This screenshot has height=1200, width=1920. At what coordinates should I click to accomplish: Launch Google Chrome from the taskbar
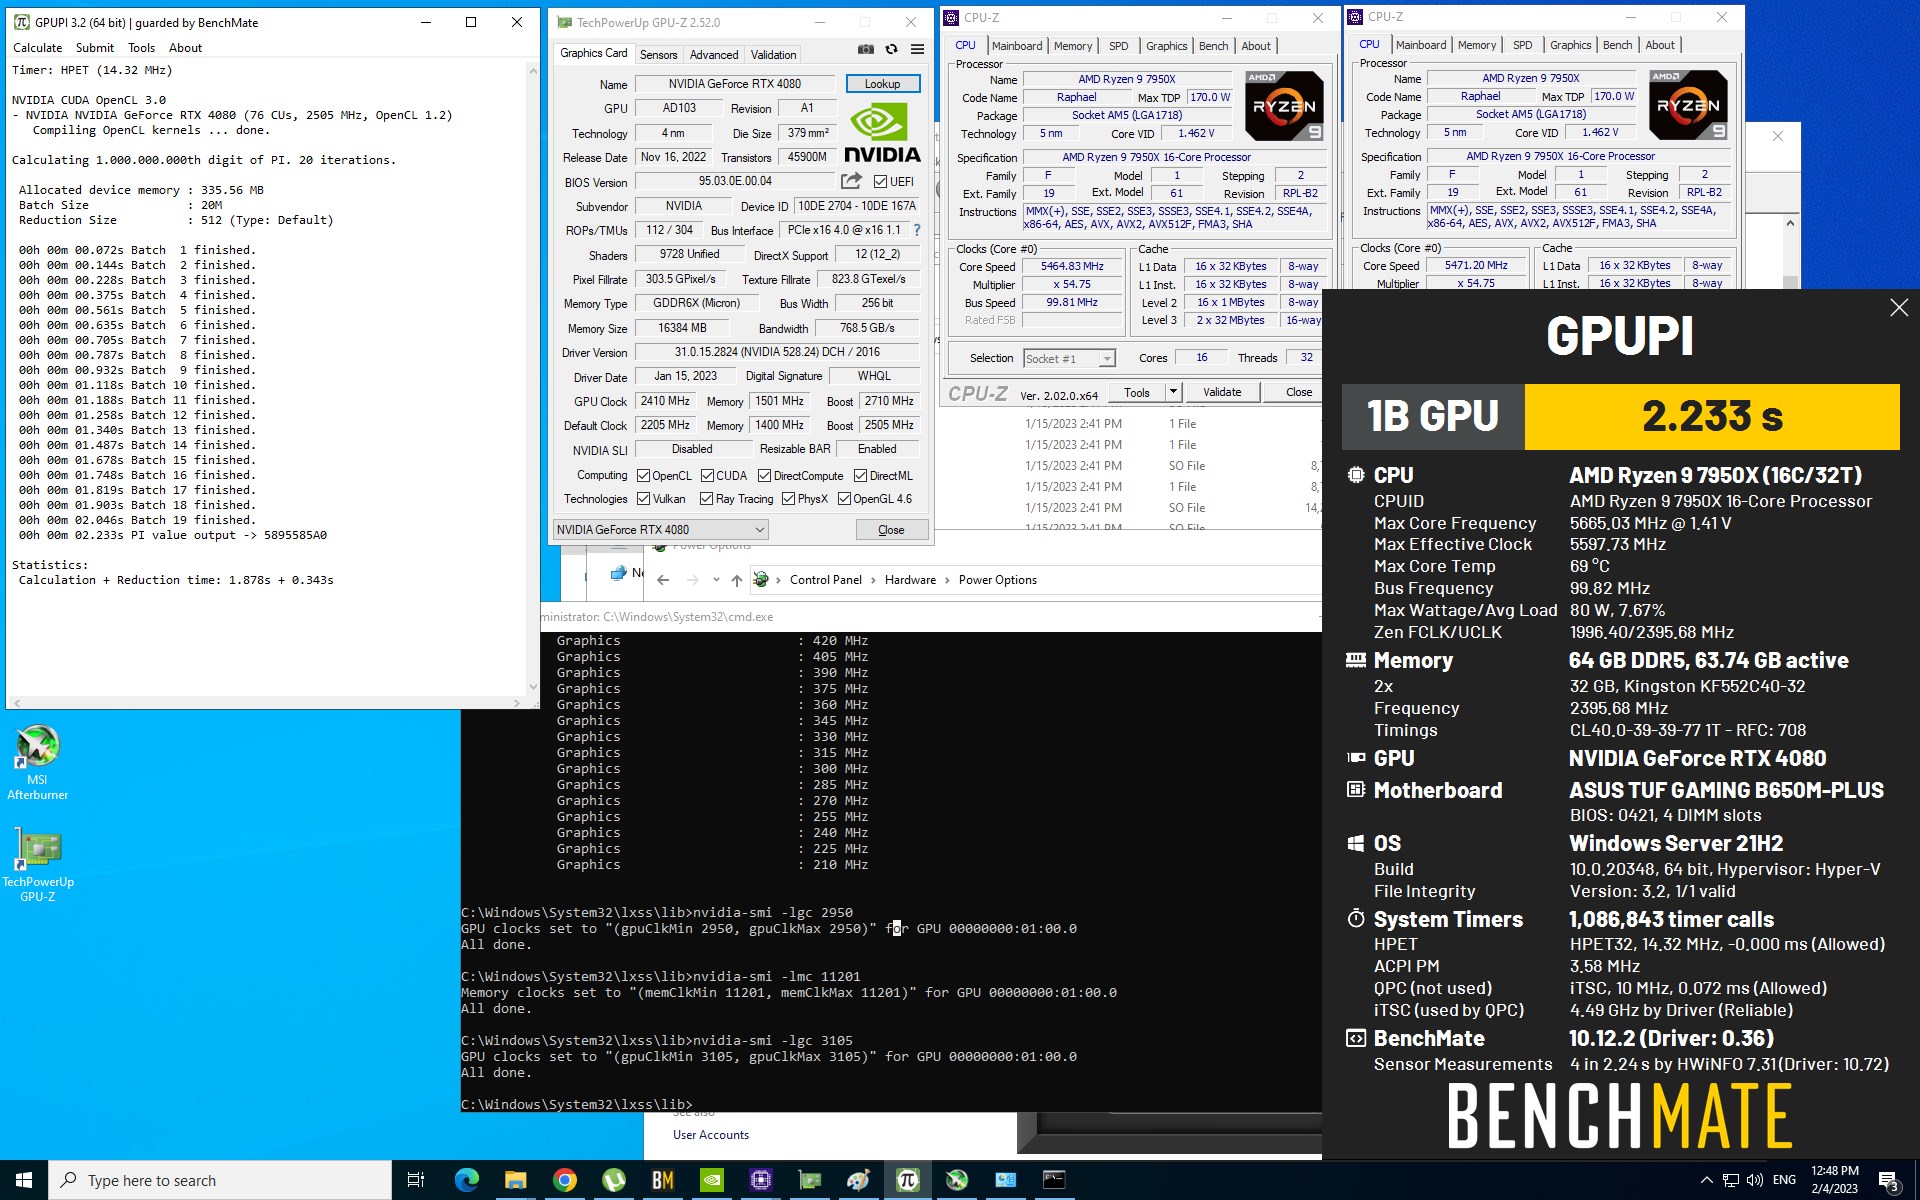pyautogui.click(x=564, y=1180)
